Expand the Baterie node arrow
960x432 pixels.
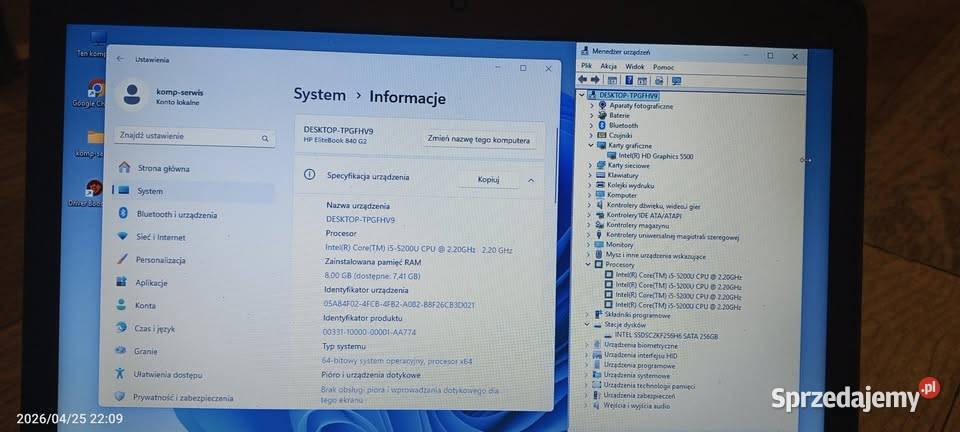591,115
